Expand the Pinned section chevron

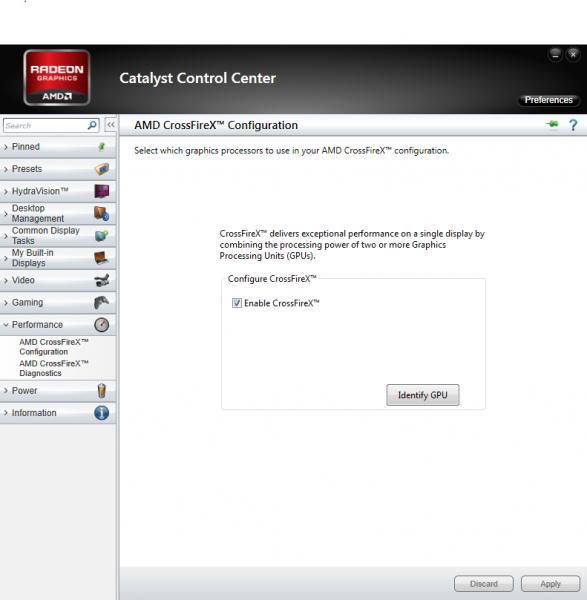click(x=6, y=147)
